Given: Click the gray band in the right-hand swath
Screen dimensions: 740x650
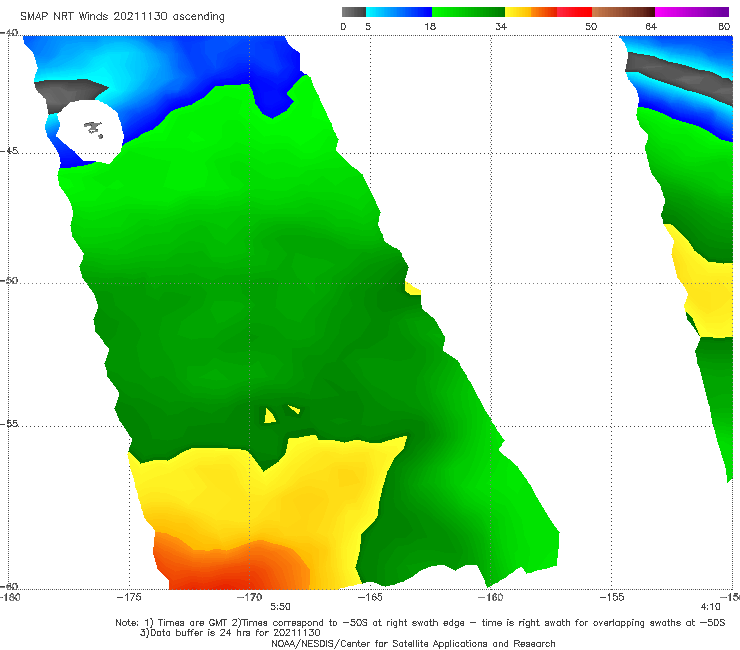Looking at the screenshot, I should 680,76.
